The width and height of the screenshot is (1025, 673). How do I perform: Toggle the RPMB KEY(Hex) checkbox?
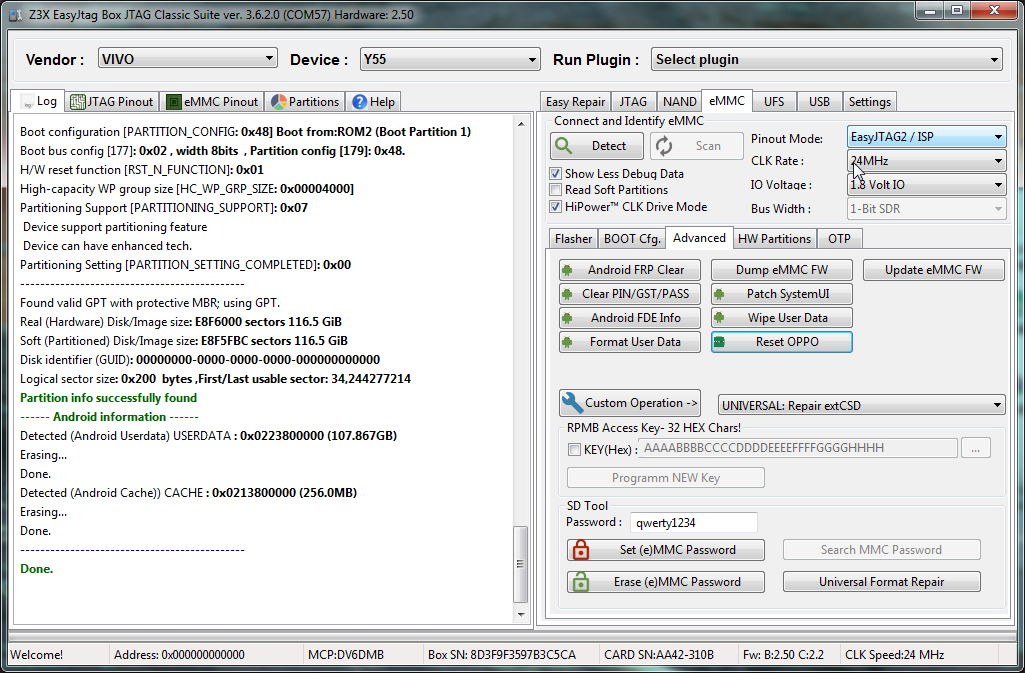(574, 449)
